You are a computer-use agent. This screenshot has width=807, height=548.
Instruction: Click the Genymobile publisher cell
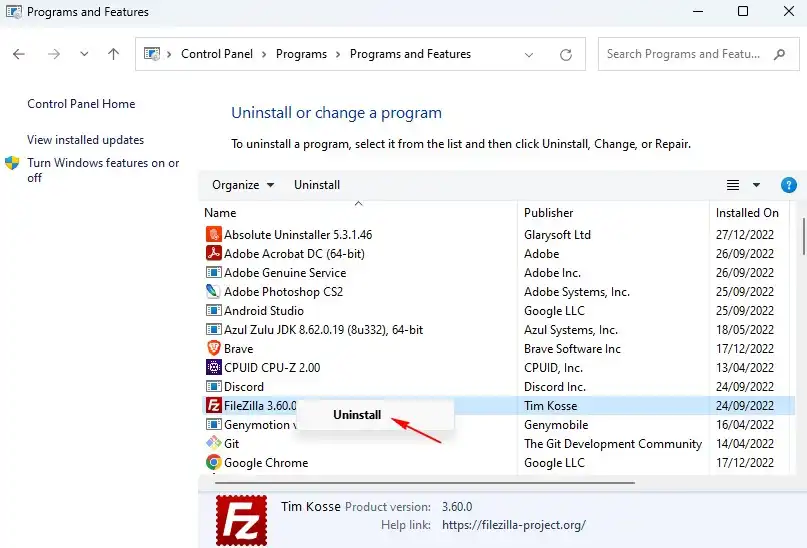point(556,425)
